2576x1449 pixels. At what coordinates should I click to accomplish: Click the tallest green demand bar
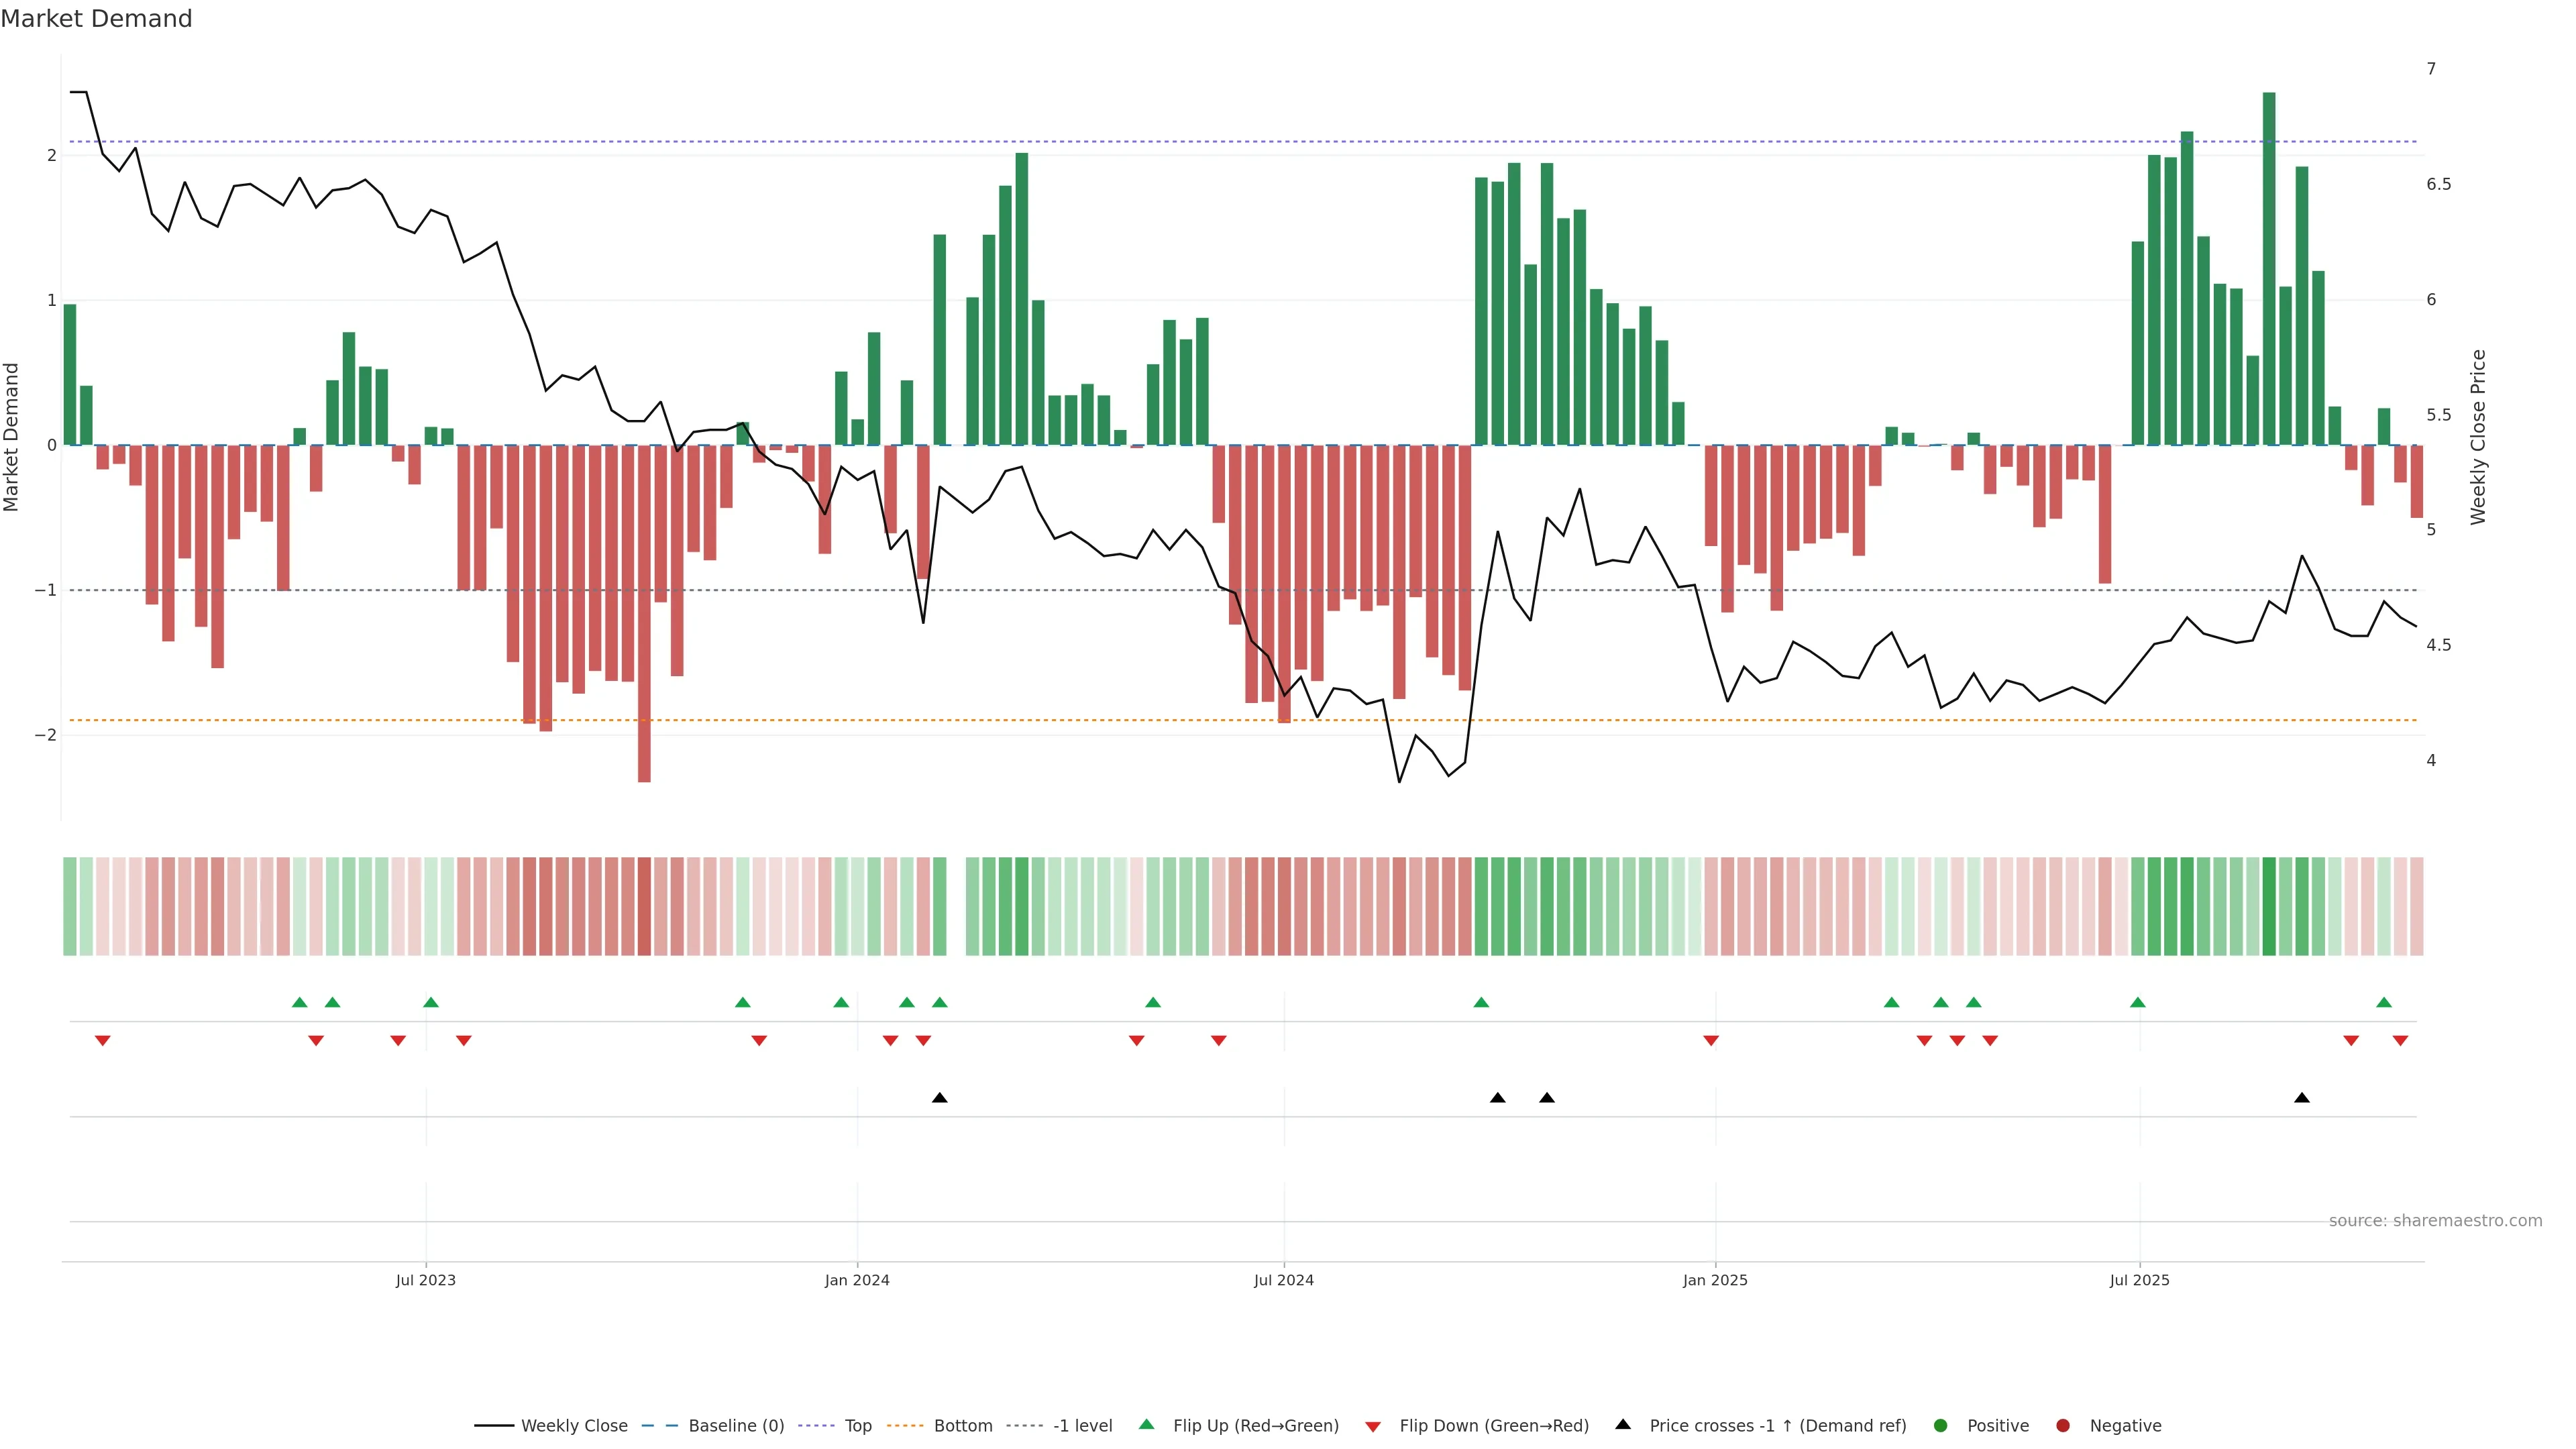pos(2269,270)
